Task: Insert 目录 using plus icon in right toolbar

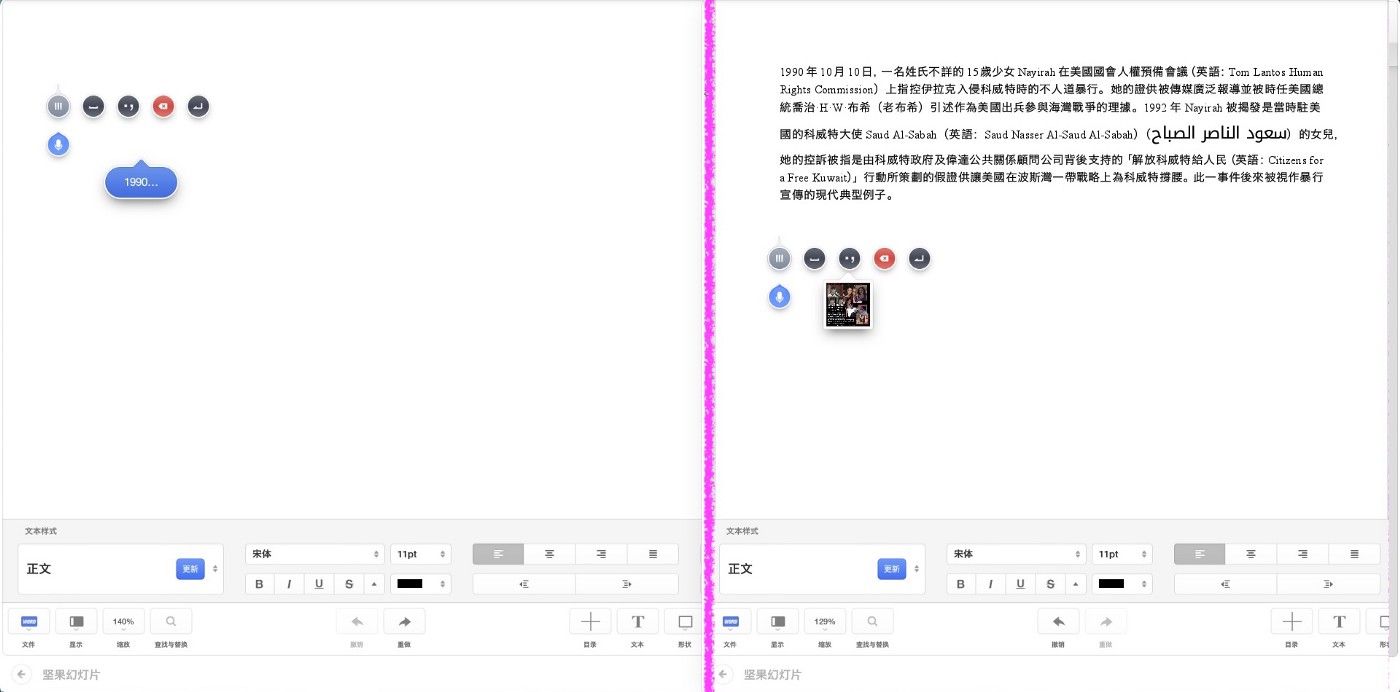Action: [1291, 621]
